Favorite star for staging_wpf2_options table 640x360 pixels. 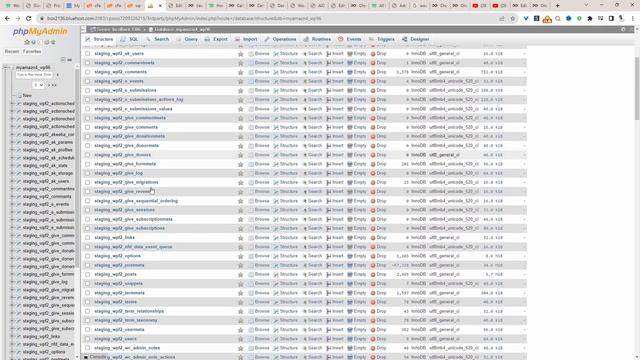(240, 256)
